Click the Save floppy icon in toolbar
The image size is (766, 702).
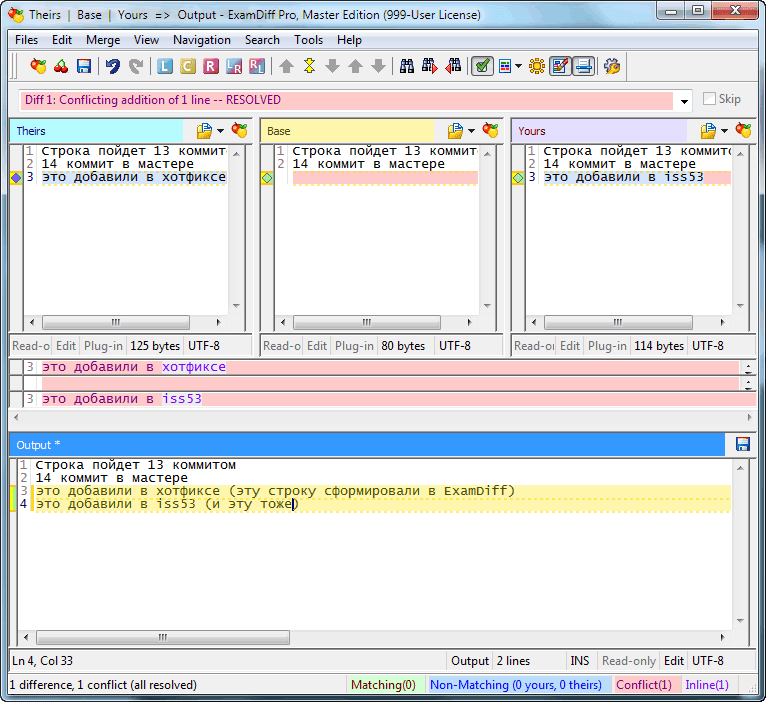84,66
